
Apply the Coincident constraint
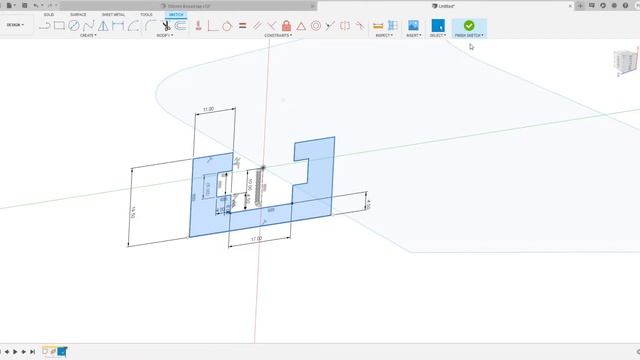[213, 26]
